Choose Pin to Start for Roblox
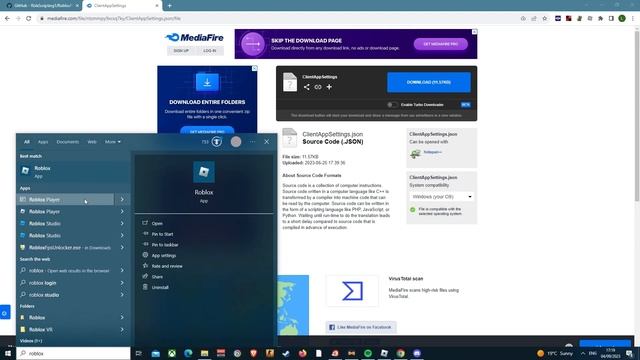The height and width of the screenshot is (360, 640). click(162, 234)
